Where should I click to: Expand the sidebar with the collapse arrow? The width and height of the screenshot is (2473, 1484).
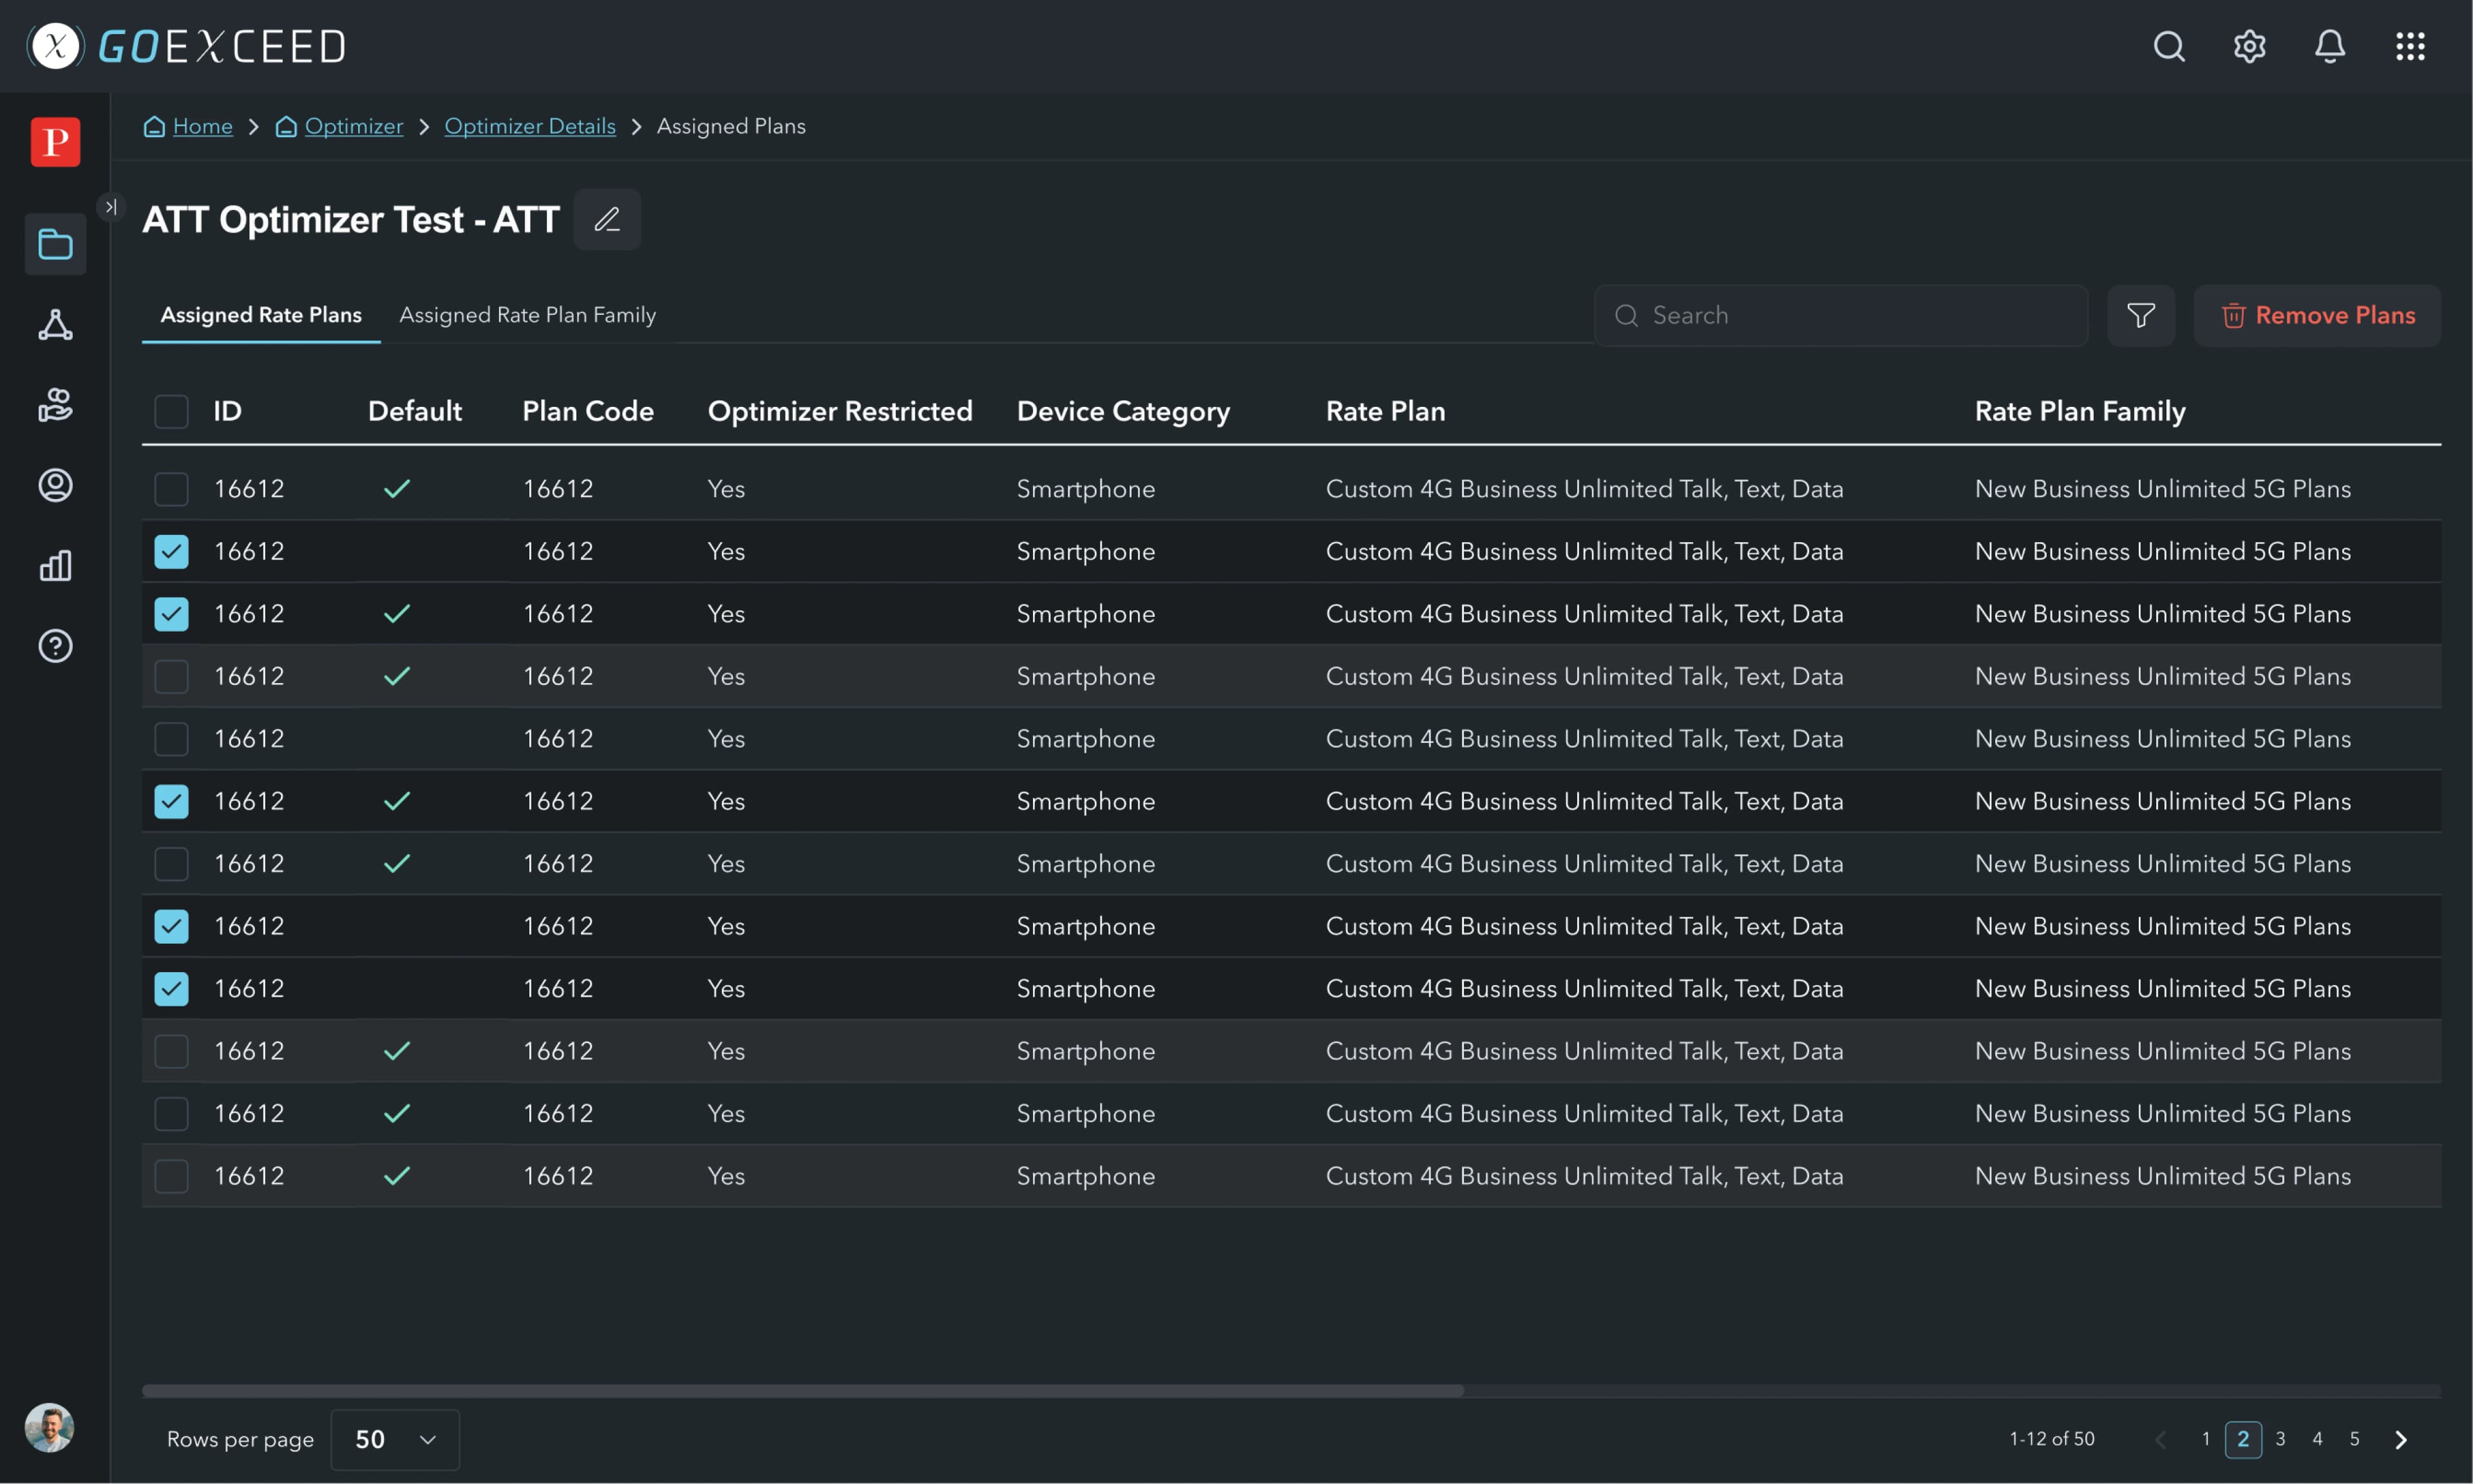110,207
